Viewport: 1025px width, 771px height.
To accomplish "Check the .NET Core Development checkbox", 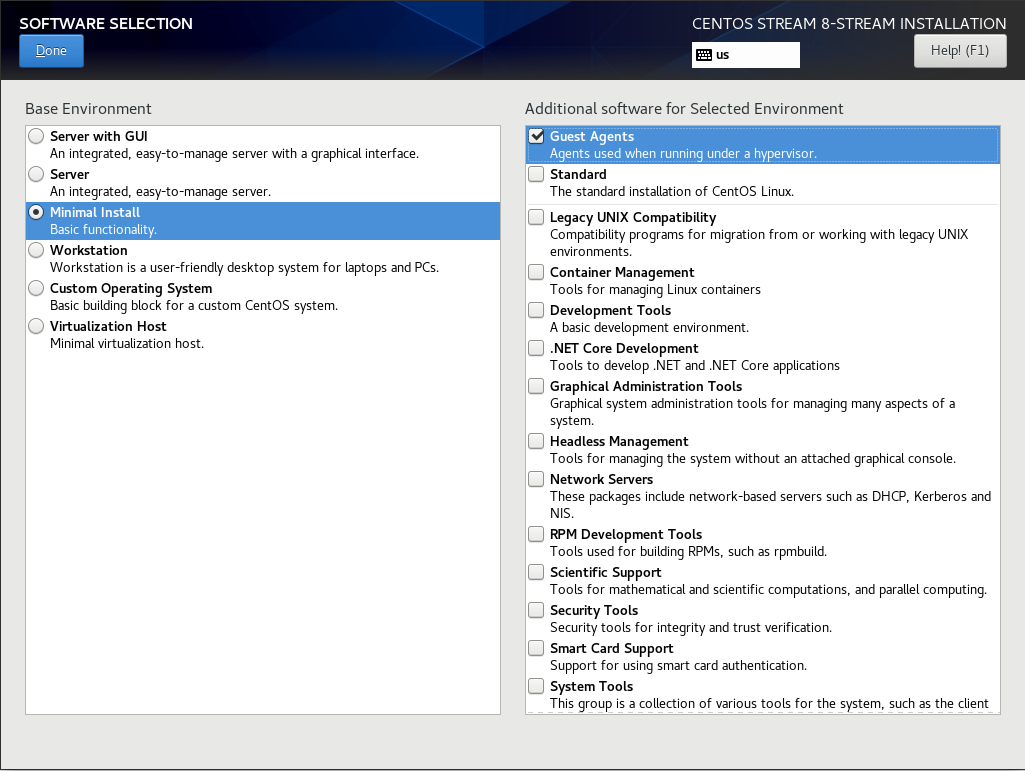I will pos(536,348).
